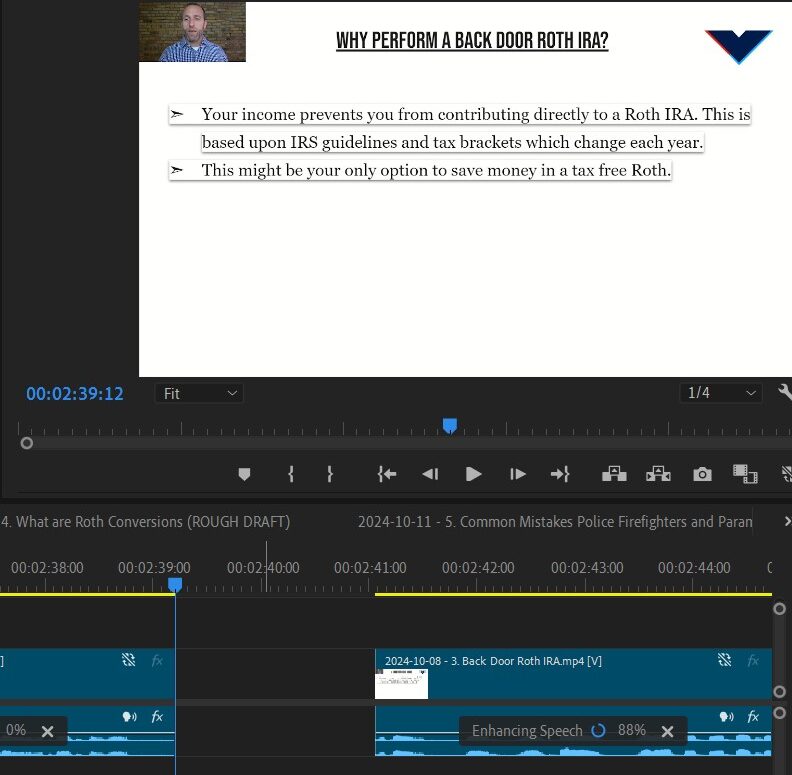Screen dimensions: 792x775
Task: Open the 1/4 playback resolution dropdown
Action: point(721,393)
